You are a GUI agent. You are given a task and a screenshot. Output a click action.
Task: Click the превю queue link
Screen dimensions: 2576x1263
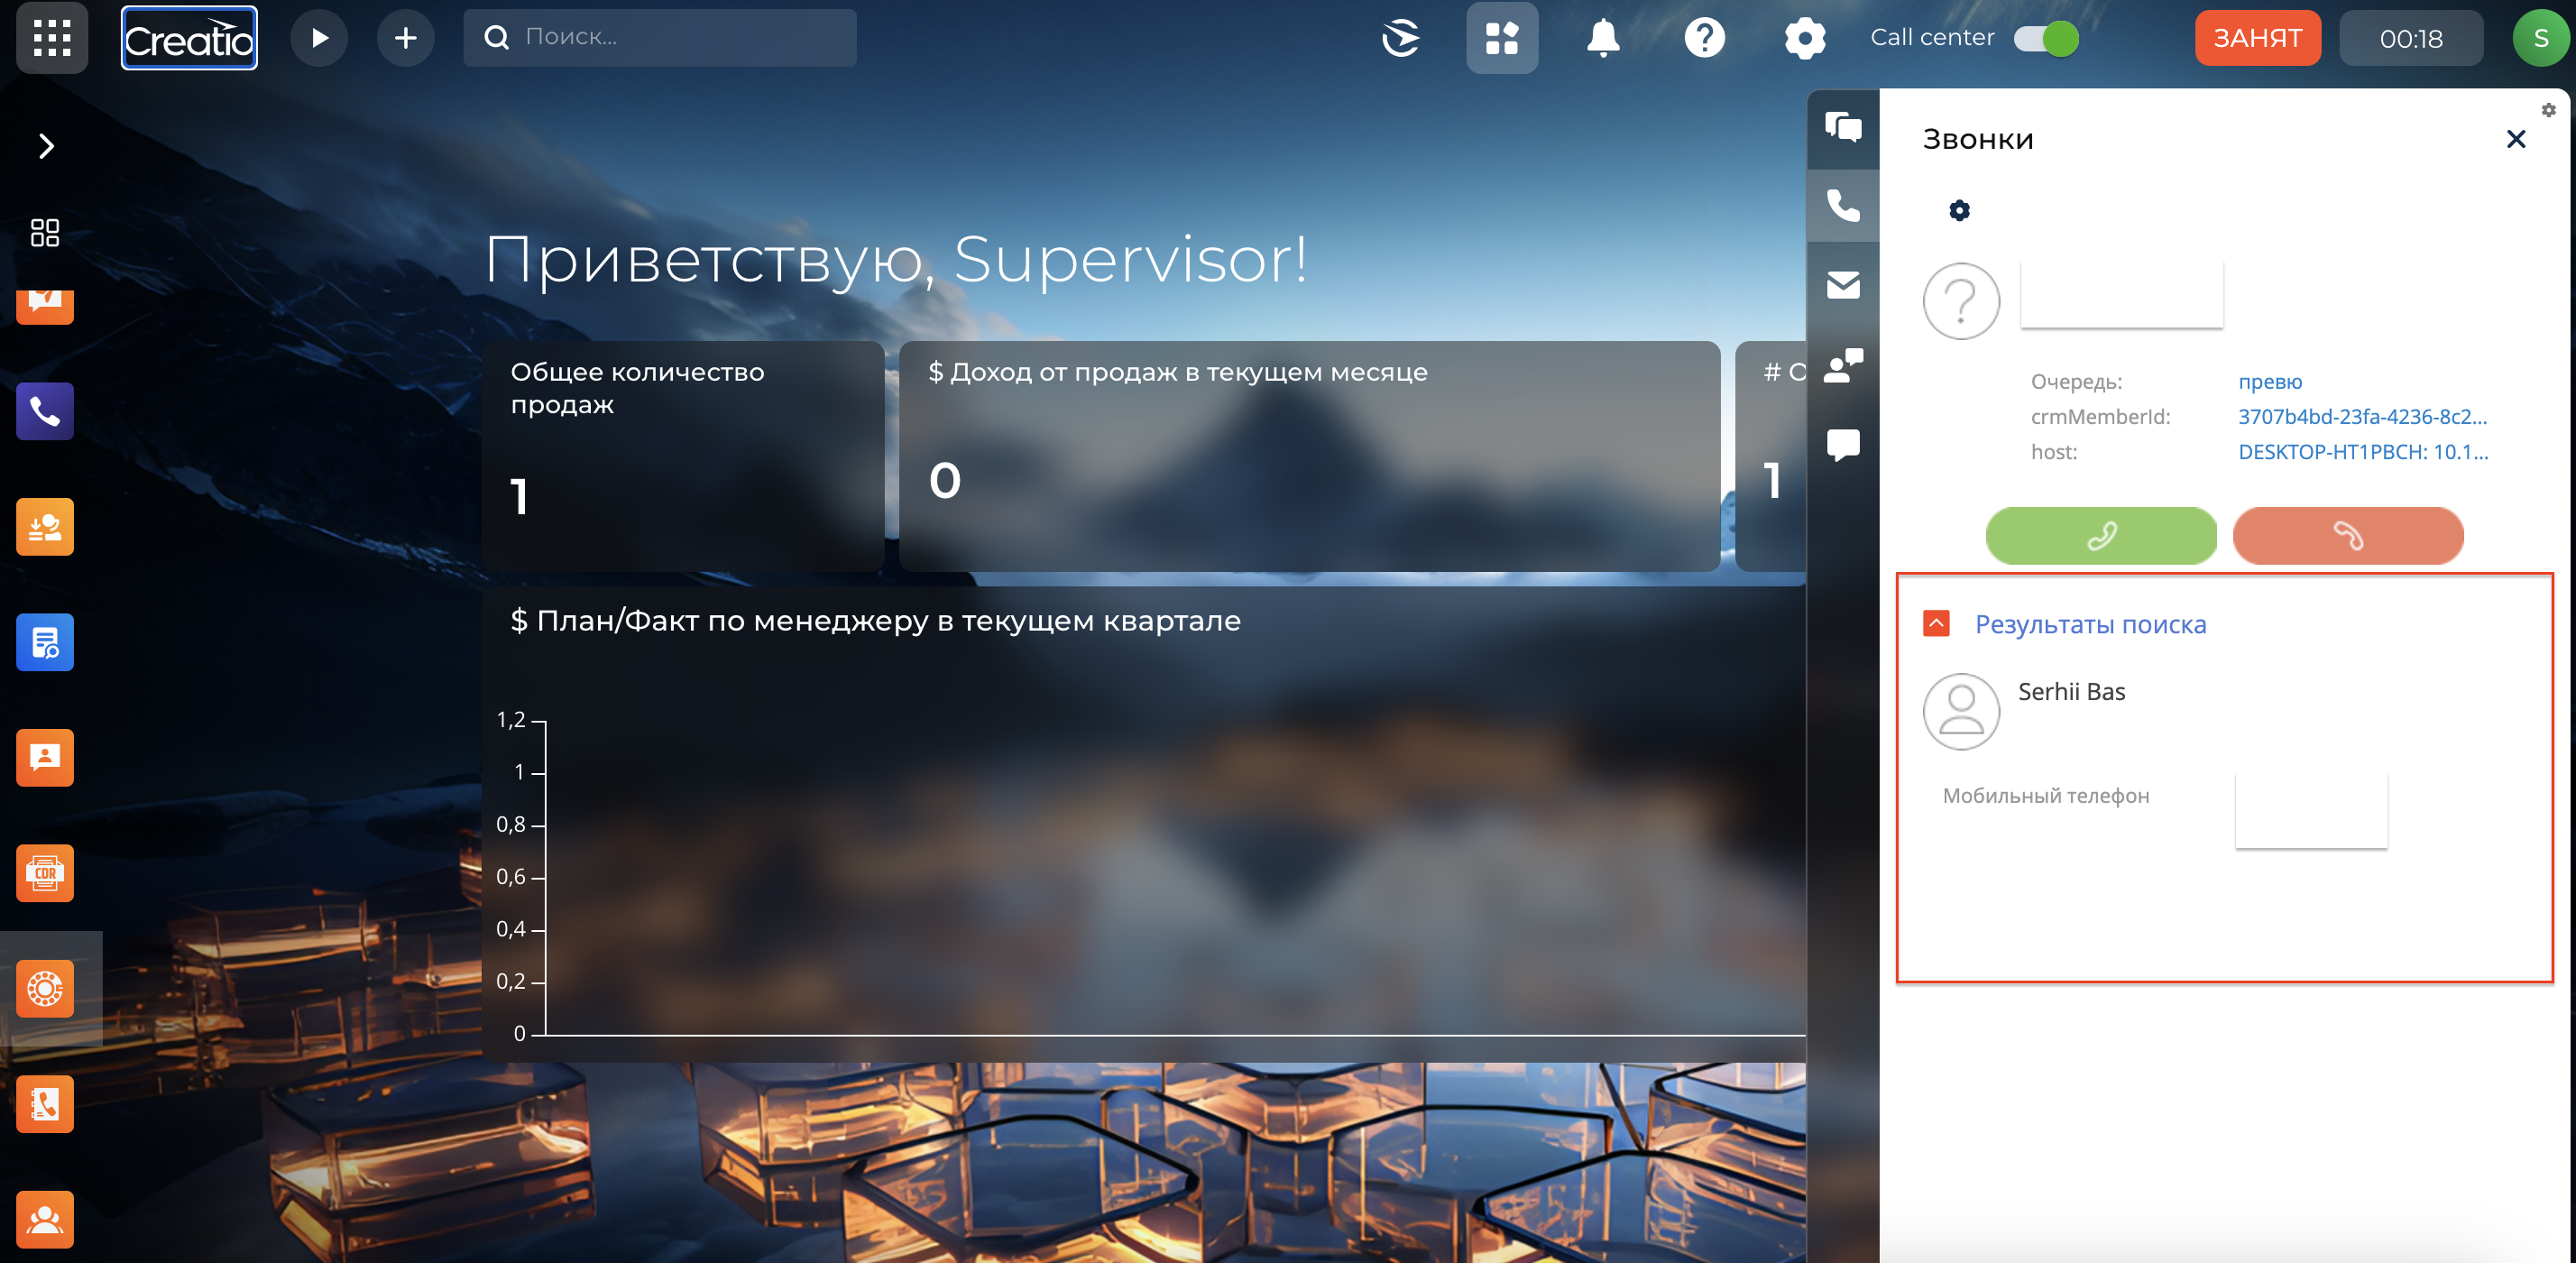click(2270, 381)
